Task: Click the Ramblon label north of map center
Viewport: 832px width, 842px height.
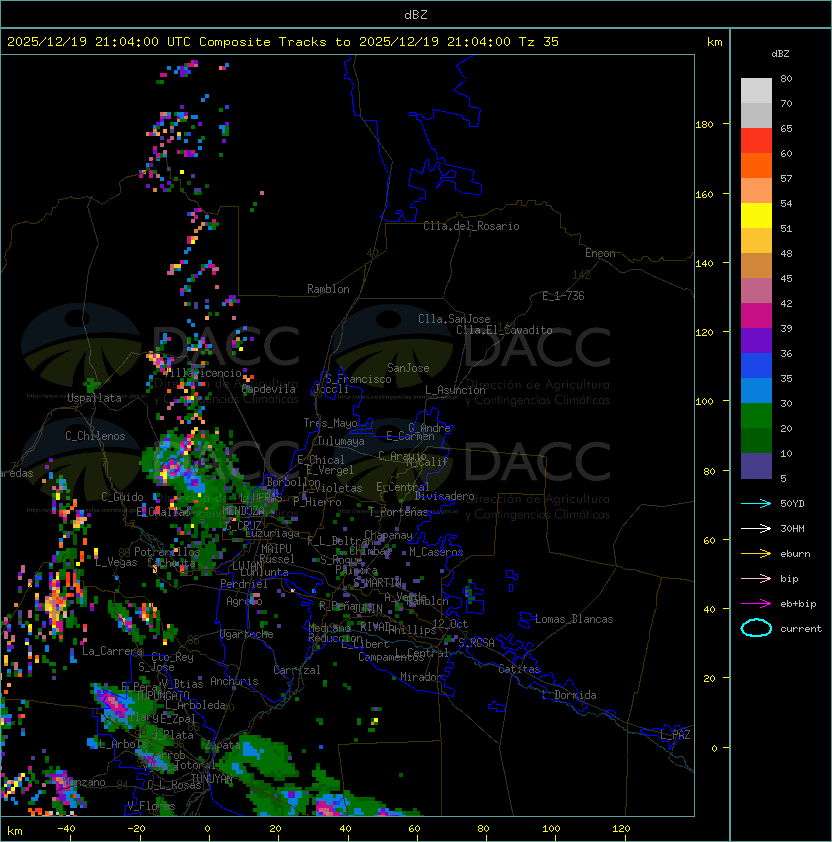Action: coord(328,289)
